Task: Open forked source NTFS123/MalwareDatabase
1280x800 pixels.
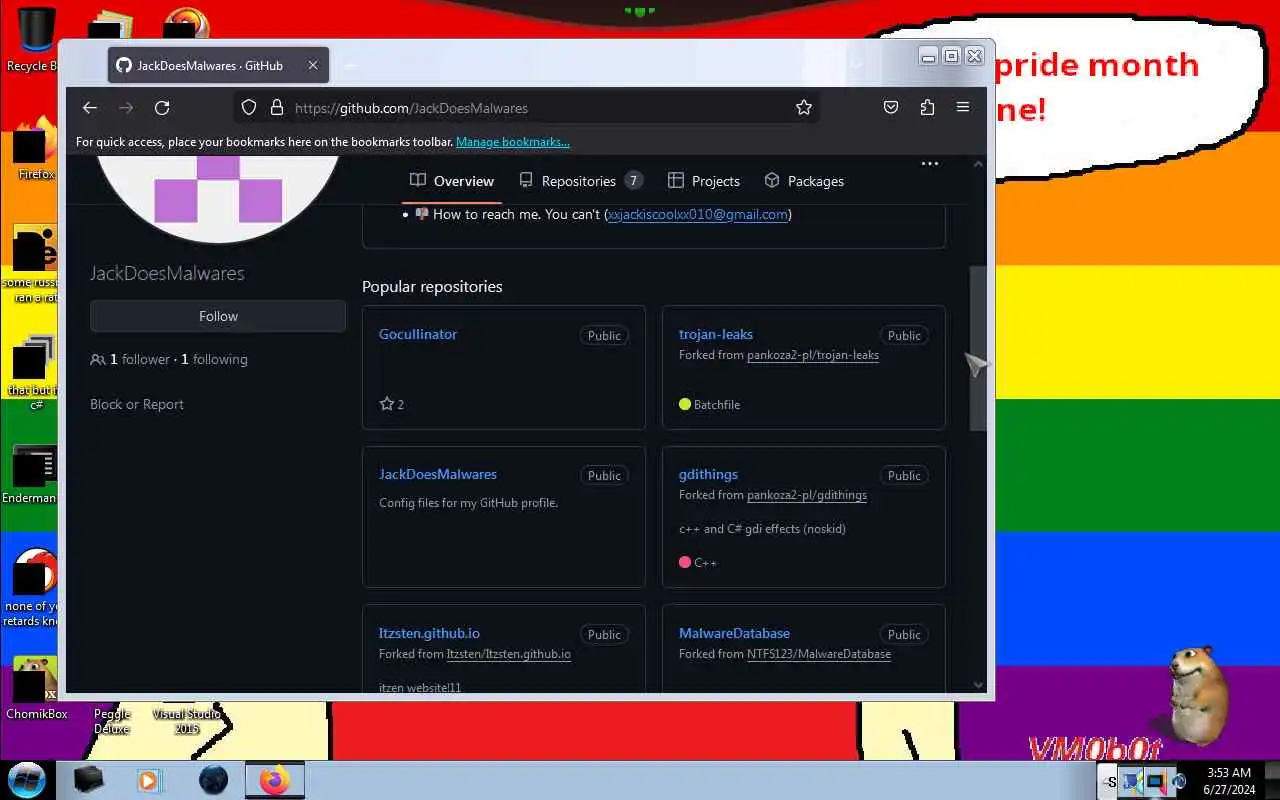Action: point(819,654)
